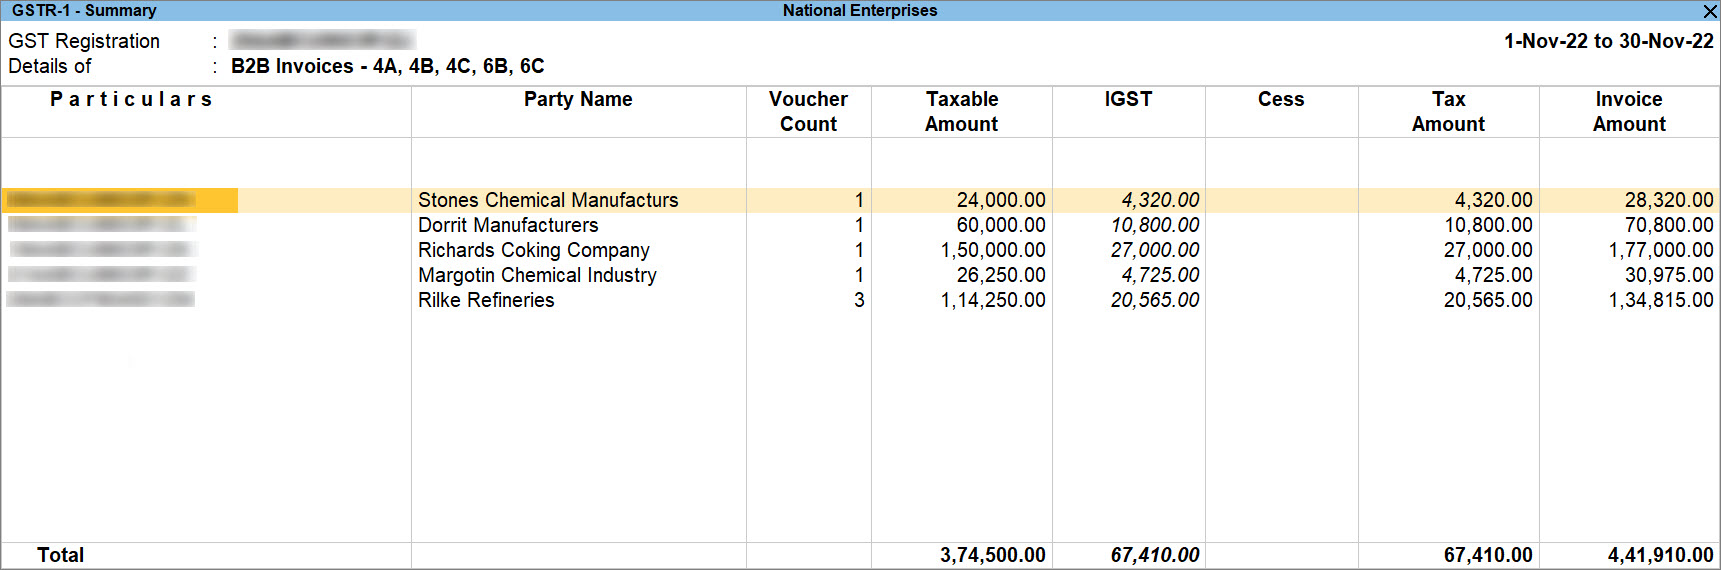Viewport: 1721px width, 570px height.
Task: Open Rilke Refineries party entry
Action: click(486, 300)
